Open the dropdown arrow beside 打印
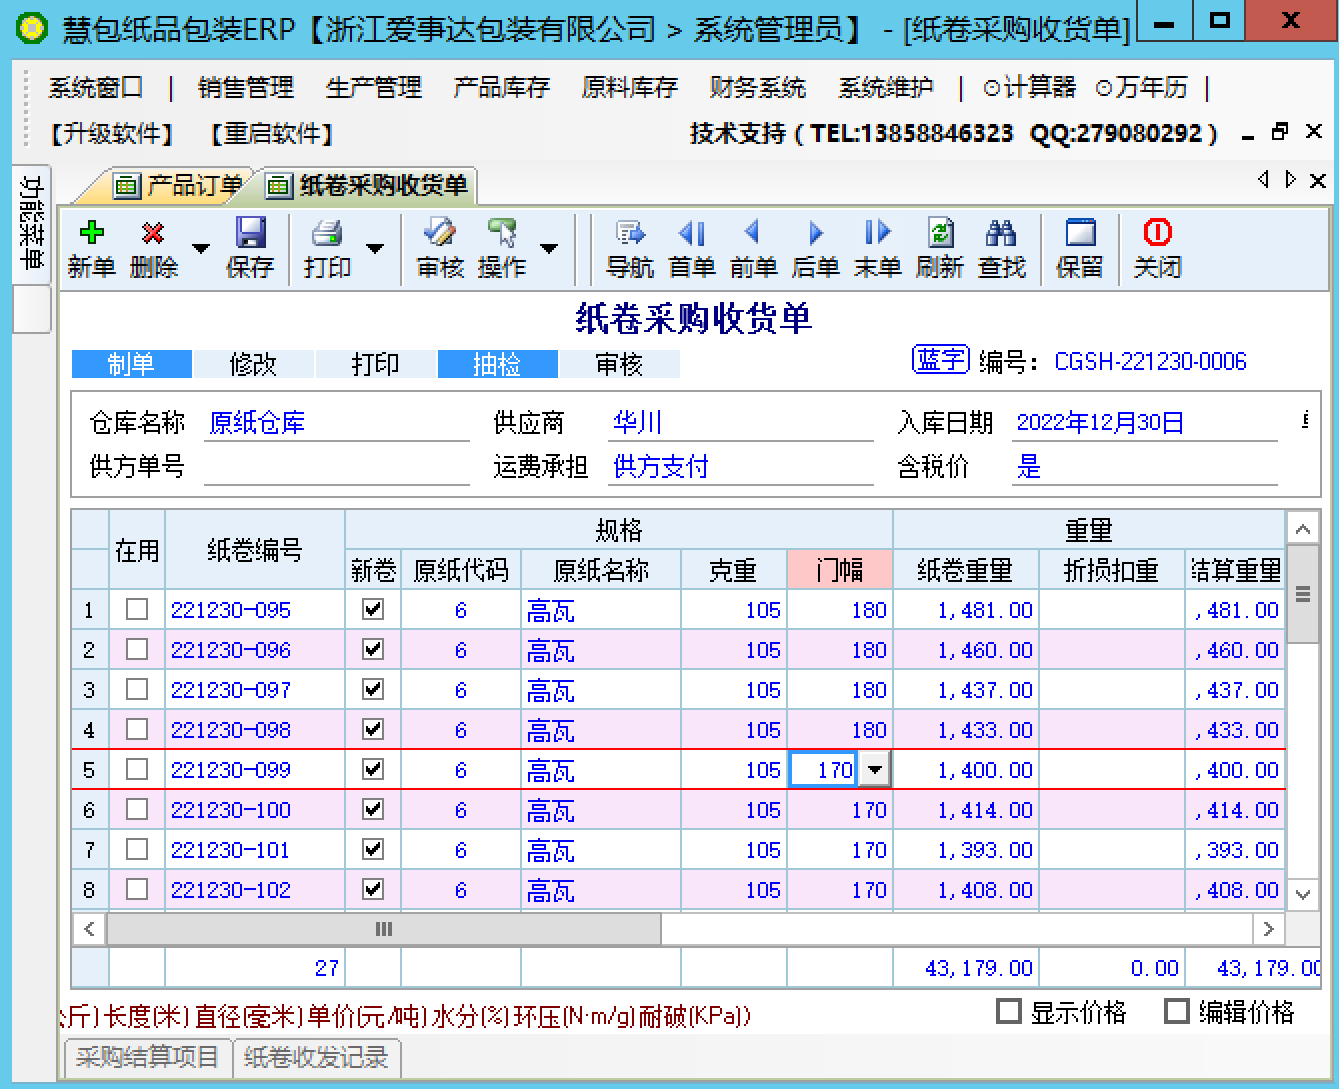 pos(376,248)
